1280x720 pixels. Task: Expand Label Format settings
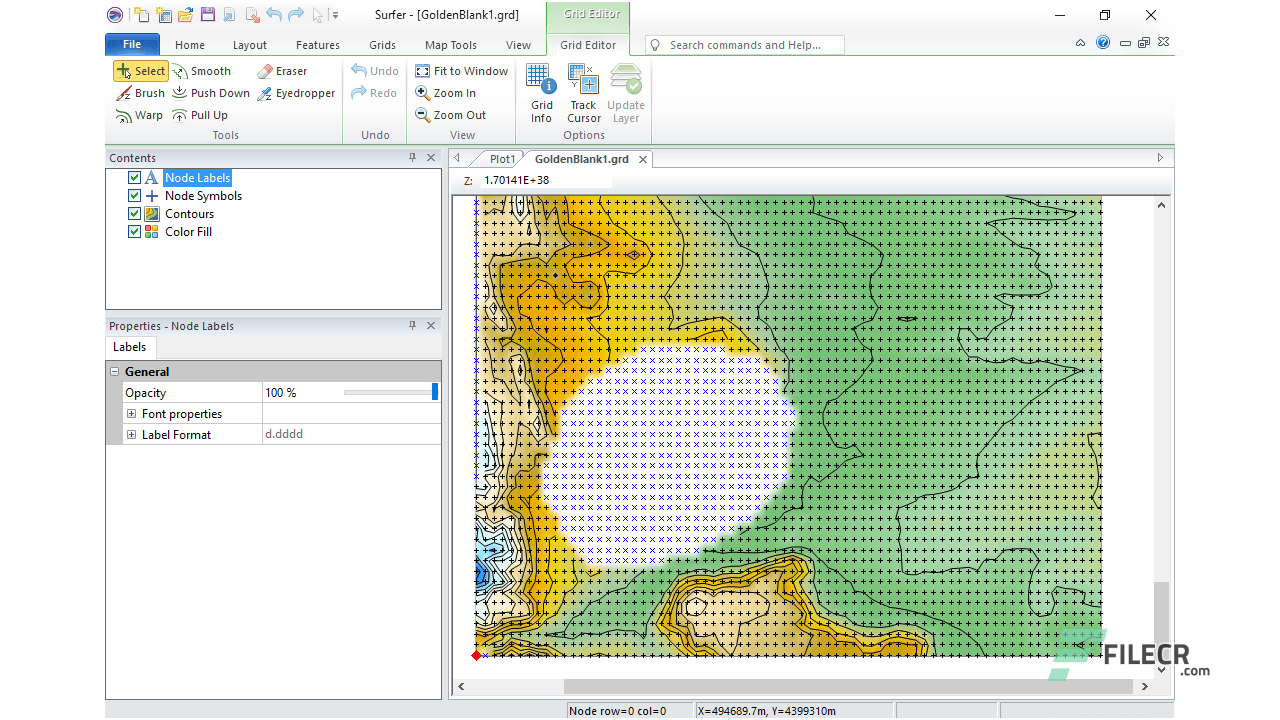click(x=131, y=434)
